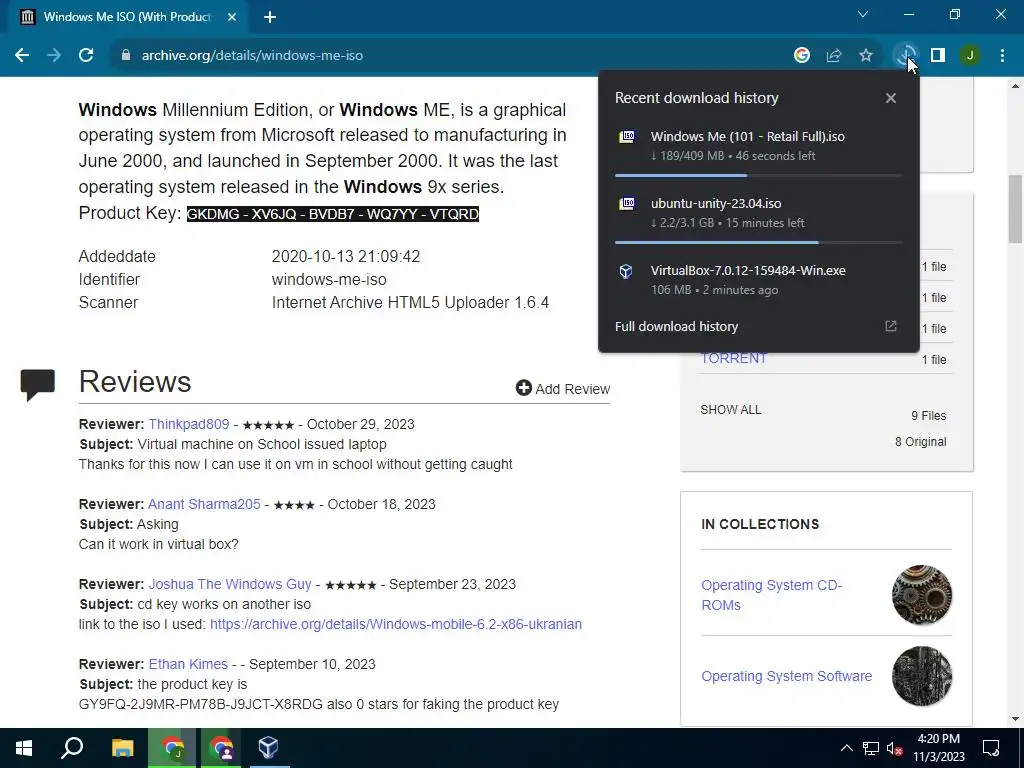This screenshot has height=768, width=1024.
Task: Open the Windows Start menu
Action: 24,748
